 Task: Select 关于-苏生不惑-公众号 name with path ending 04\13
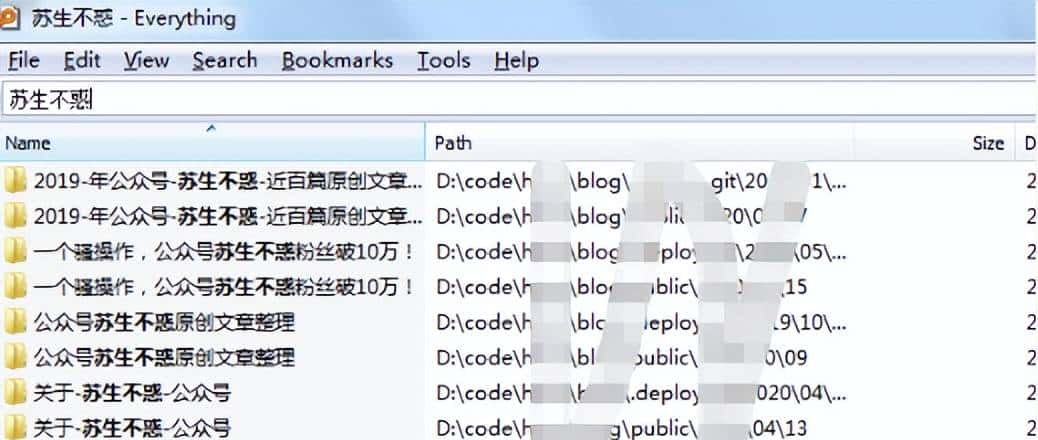[x=132, y=427]
